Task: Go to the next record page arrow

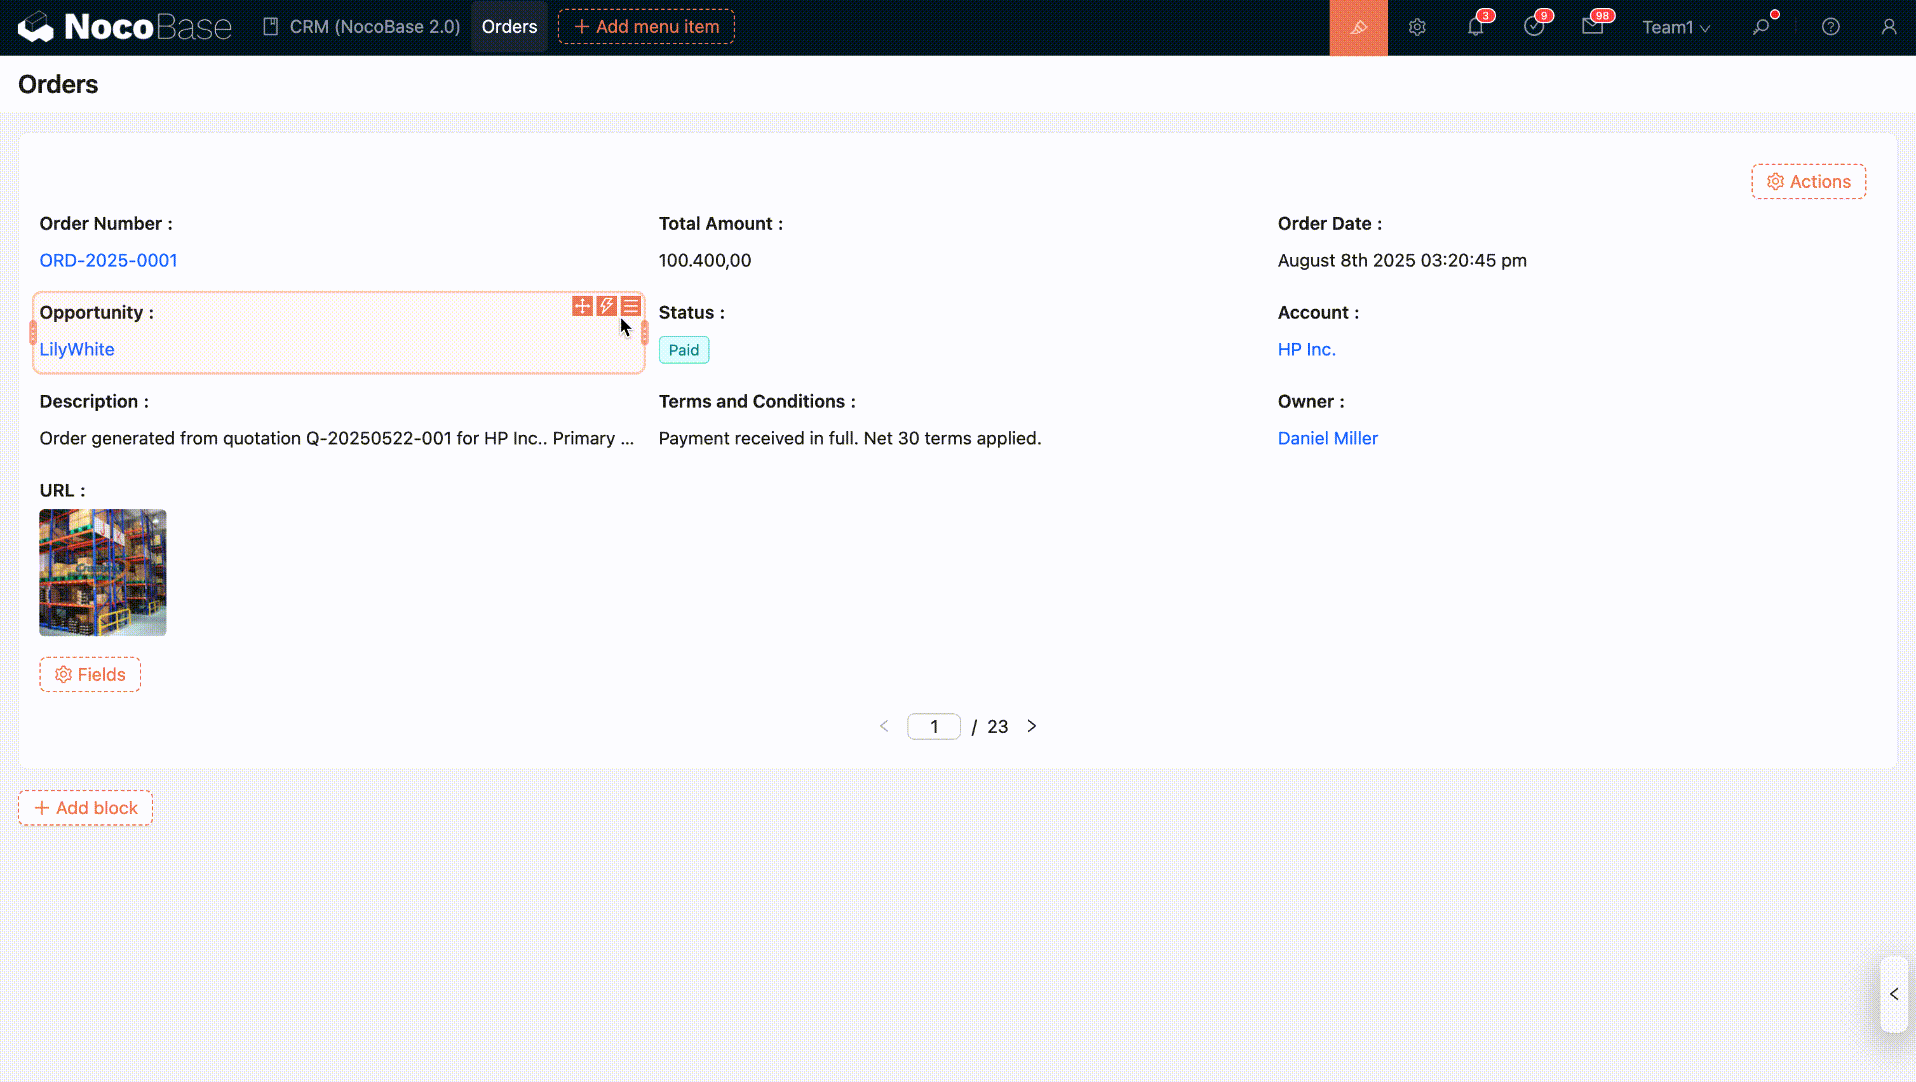Action: click(x=1032, y=726)
